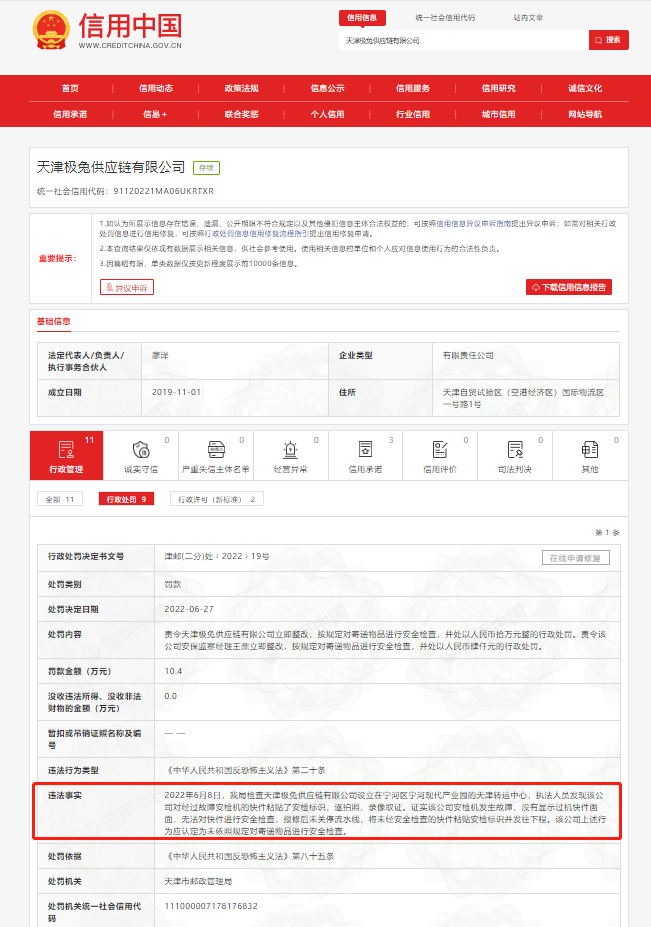Open the 个人信用 navigation item
This screenshot has height=927, width=651.
(x=327, y=114)
